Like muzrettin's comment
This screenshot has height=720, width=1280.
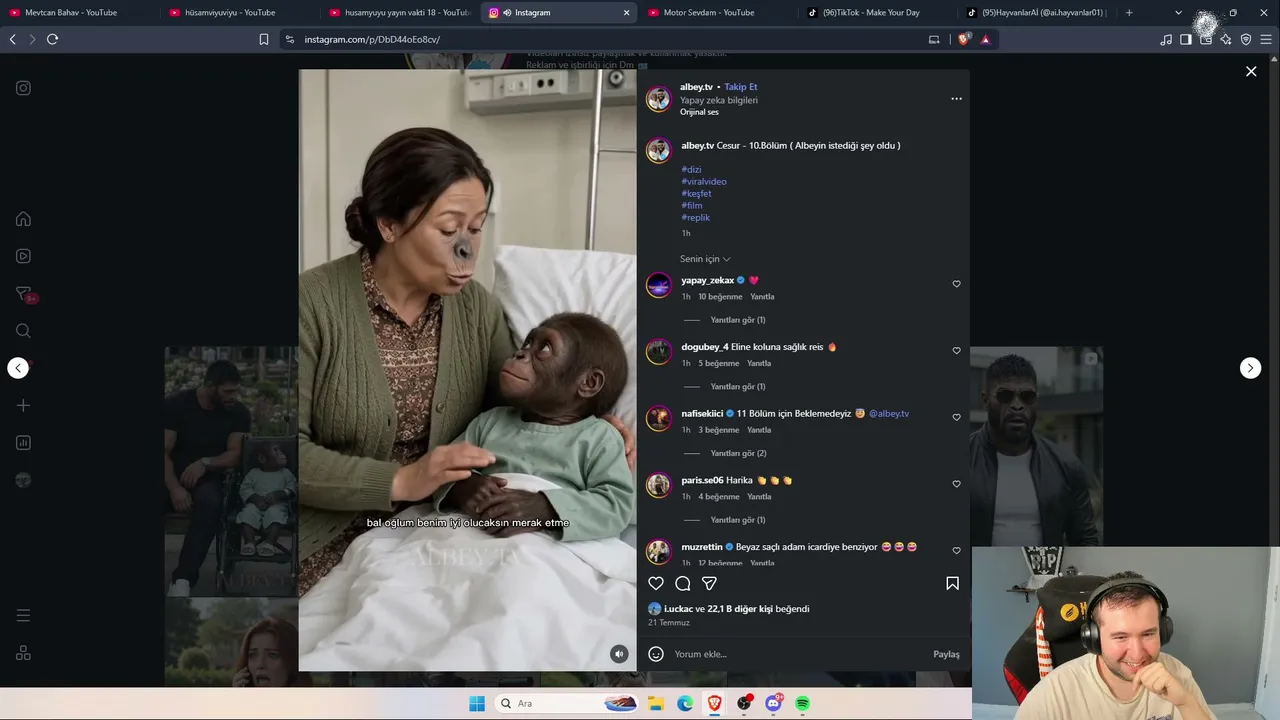tap(956, 551)
